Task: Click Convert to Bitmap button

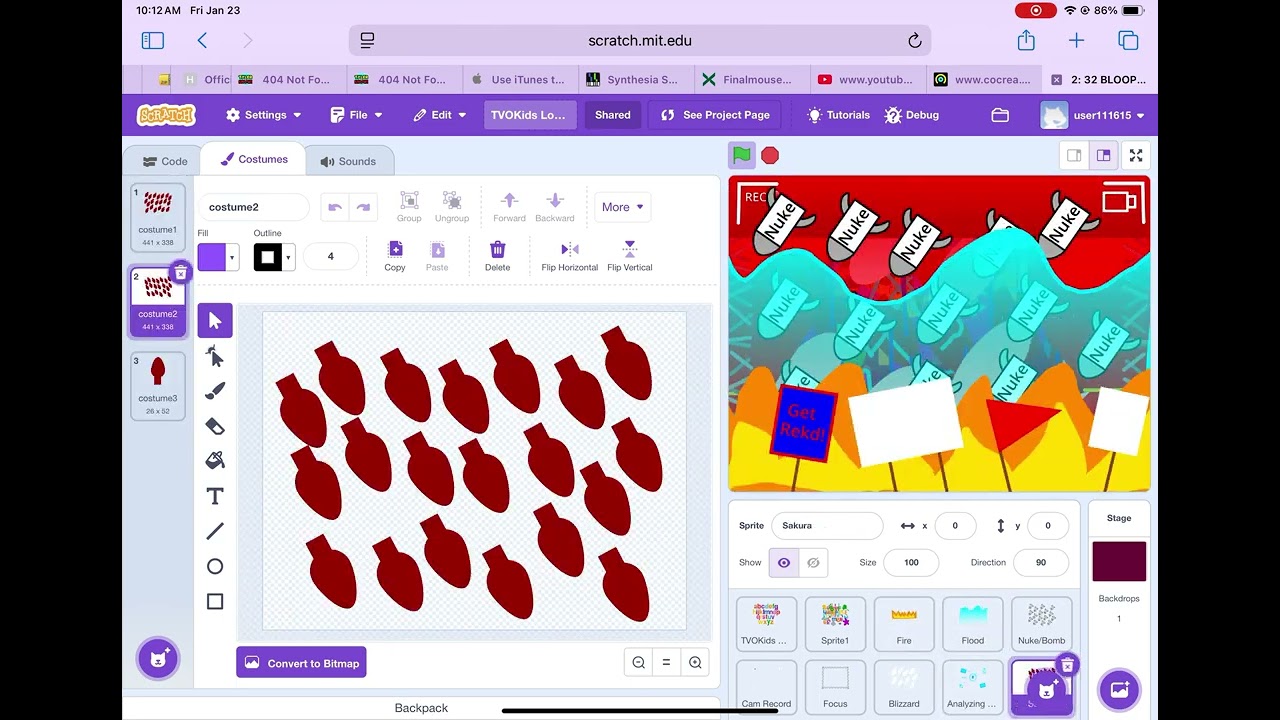Action: pyautogui.click(x=301, y=663)
